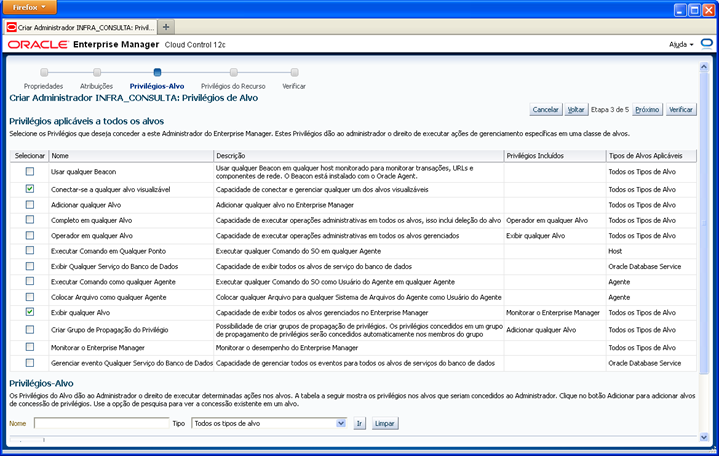Screen dimensions: 719x456
Task: Check Exibir Qualquer Serviço do Banco de Dados
Action: [30, 266]
